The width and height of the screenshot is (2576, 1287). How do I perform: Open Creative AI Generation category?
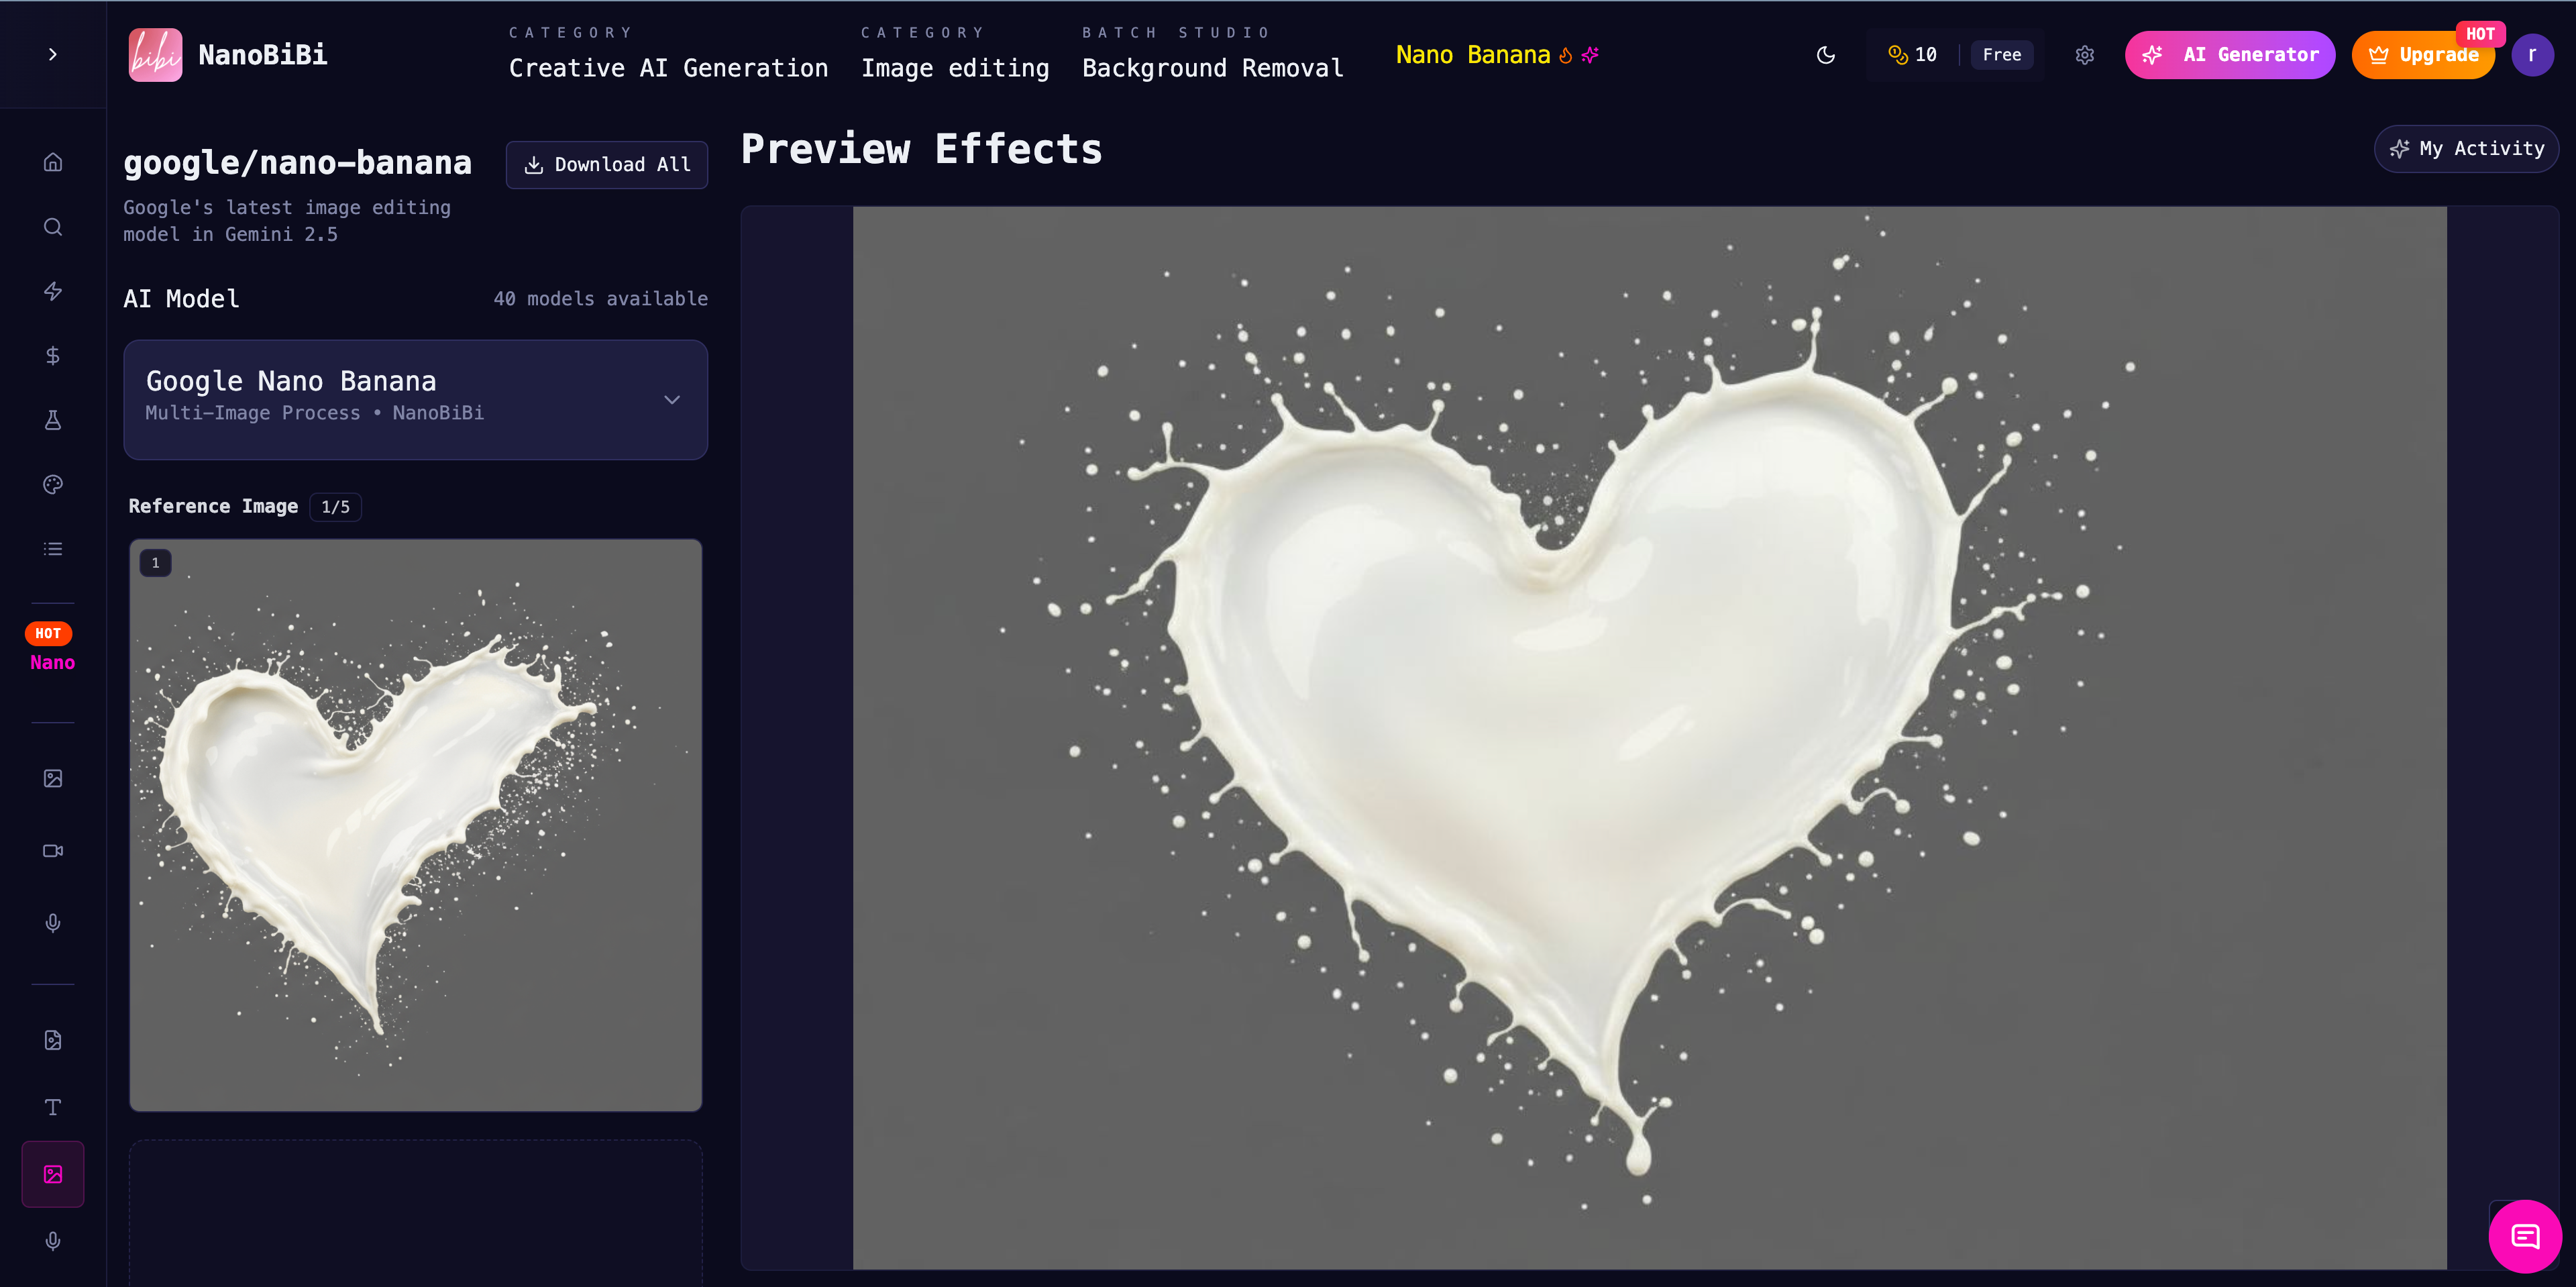[668, 68]
